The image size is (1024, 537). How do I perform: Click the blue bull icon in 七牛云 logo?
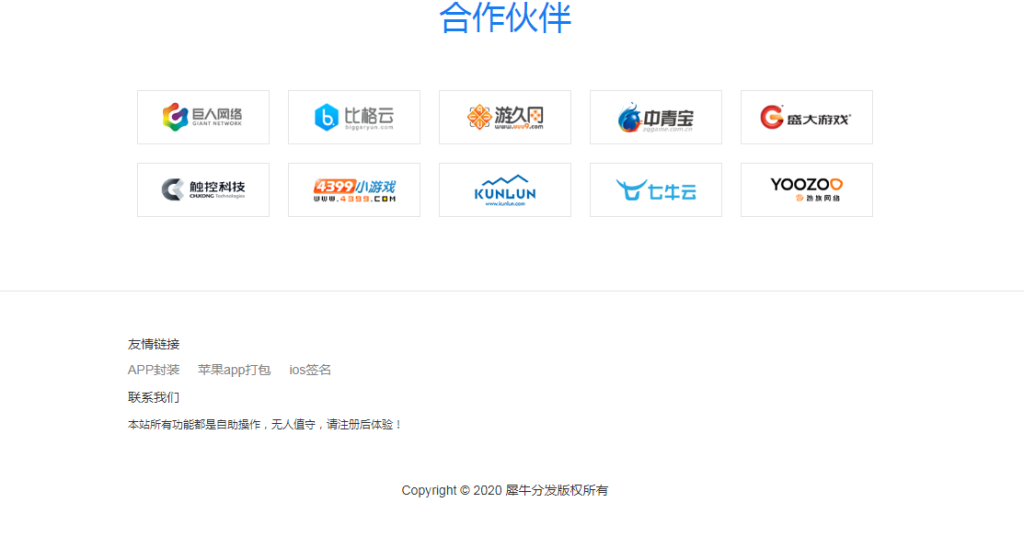[x=631, y=190]
